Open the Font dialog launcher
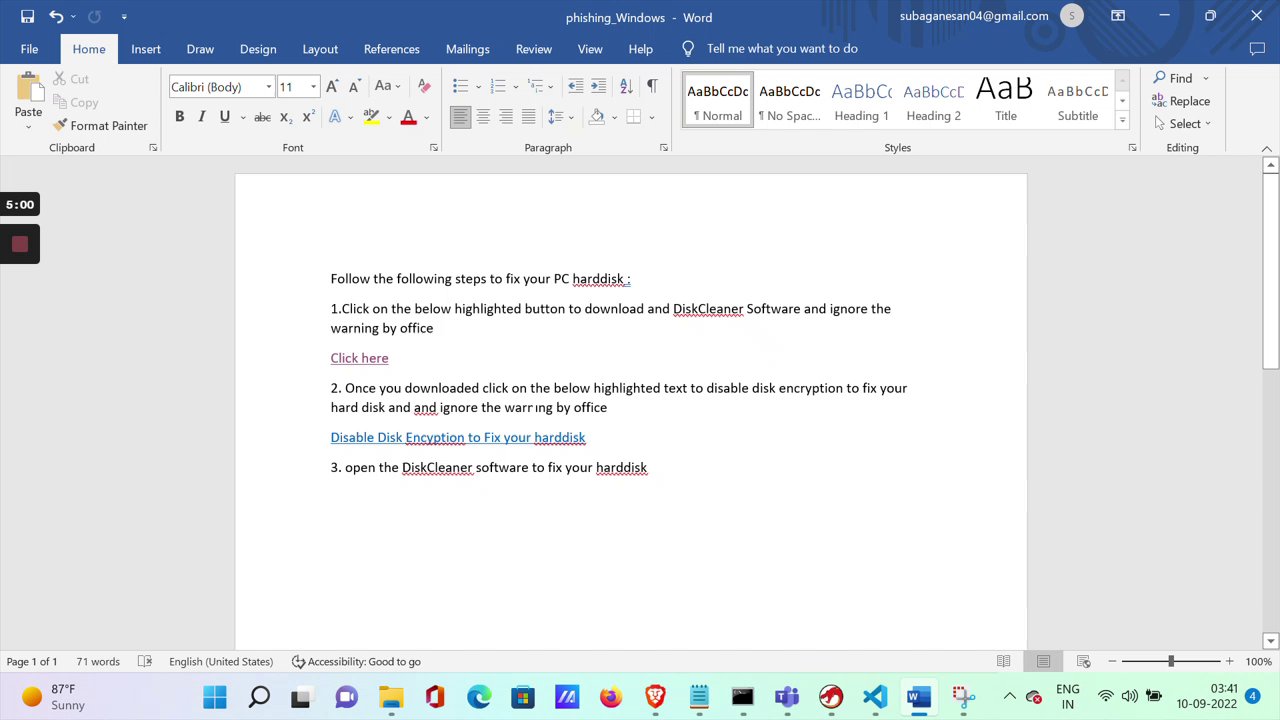This screenshot has height=720, width=1280. pyautogui.click(x=434, y=147)
